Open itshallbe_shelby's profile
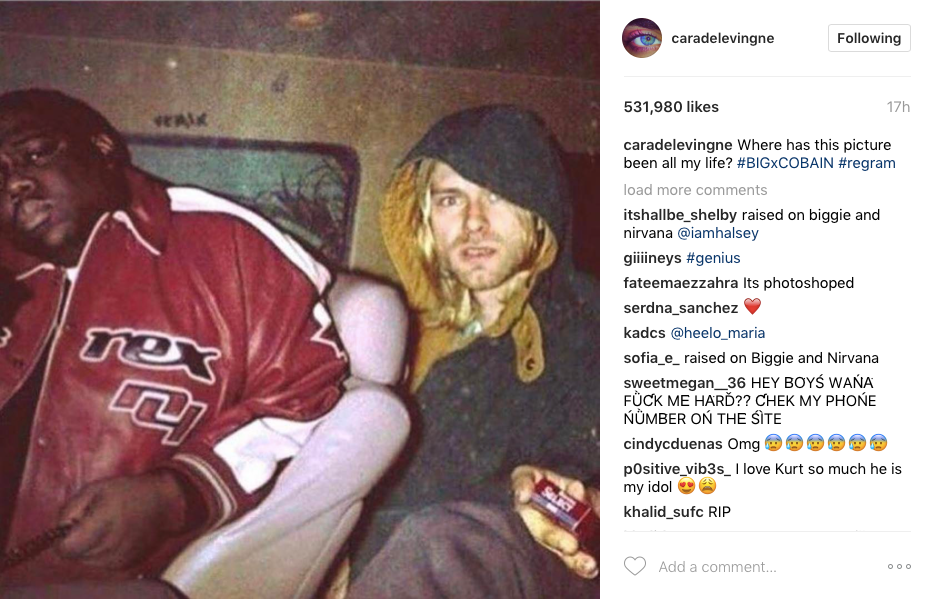 [x=680, y=215]
